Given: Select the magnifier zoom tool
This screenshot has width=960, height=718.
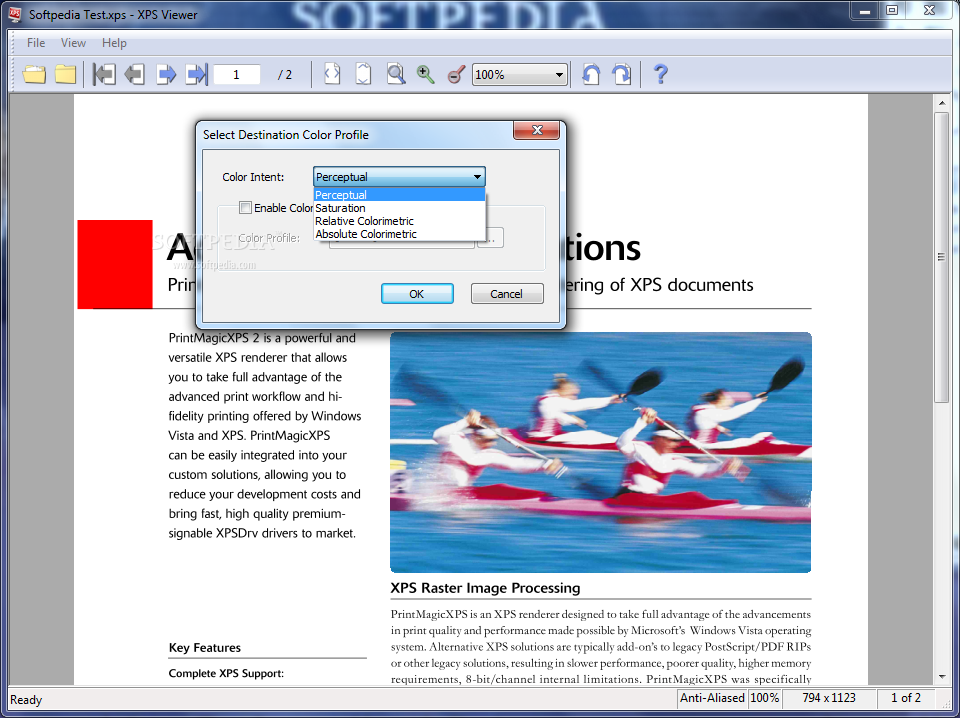Looking at the screenshot, I should pyautogui.click(x=396, y=74).
